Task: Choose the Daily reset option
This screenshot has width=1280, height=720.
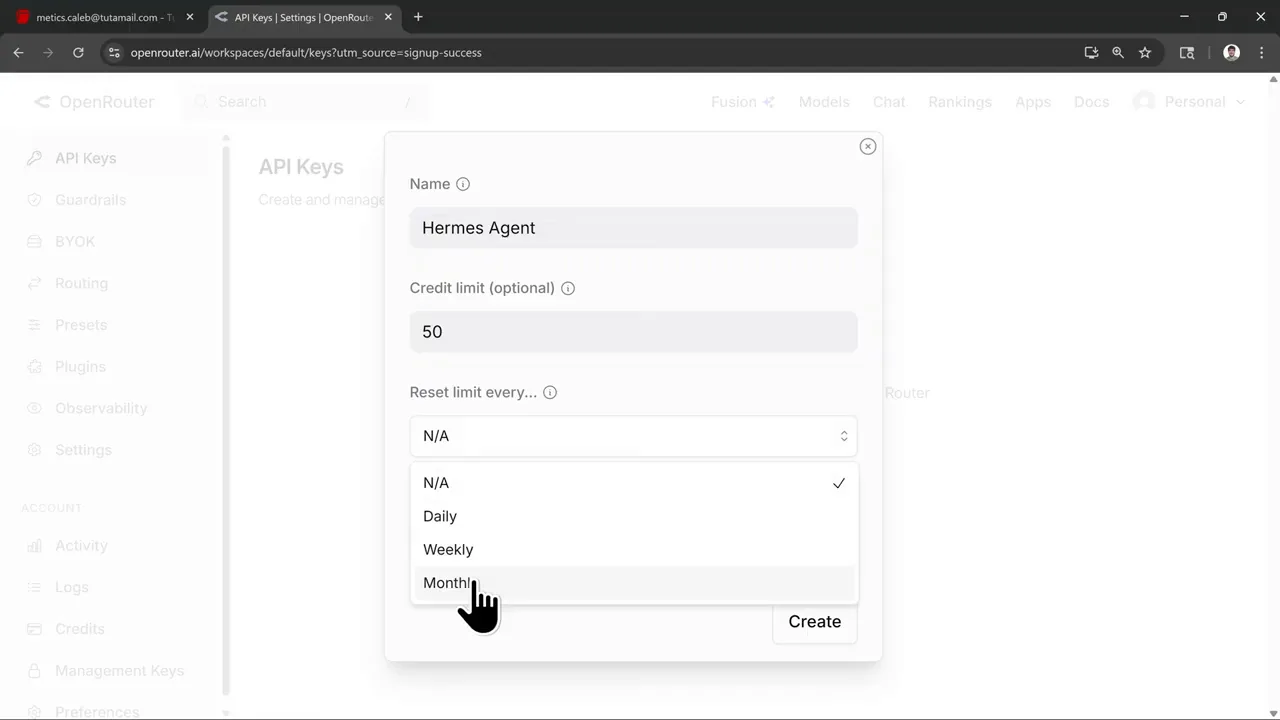Action: point(633,516)
